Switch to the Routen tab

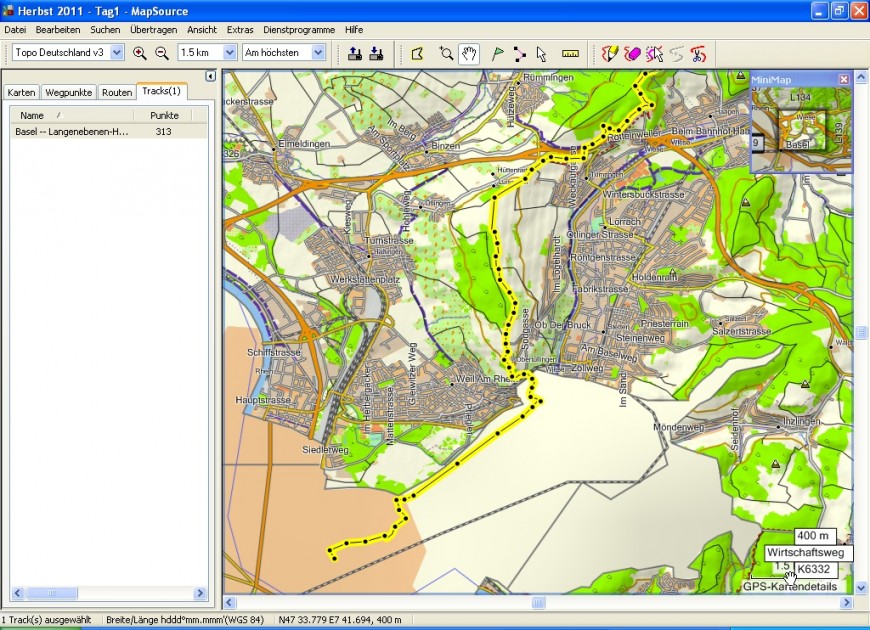(117, 93)
